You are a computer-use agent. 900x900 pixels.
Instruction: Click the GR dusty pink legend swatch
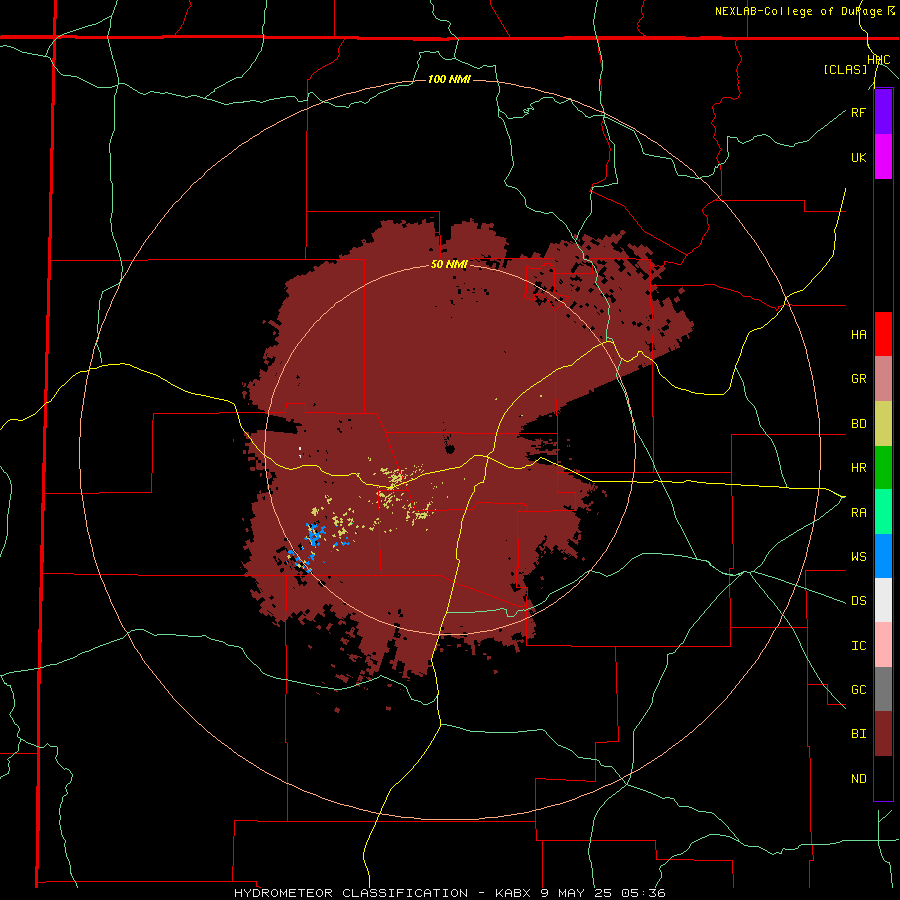click(883, 379)
